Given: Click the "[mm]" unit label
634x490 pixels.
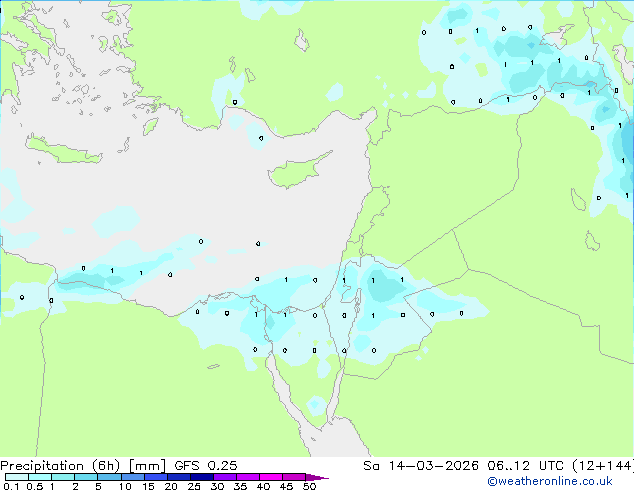Looking at the screenshot, I should pyautogui.click(x=147, y=466).
